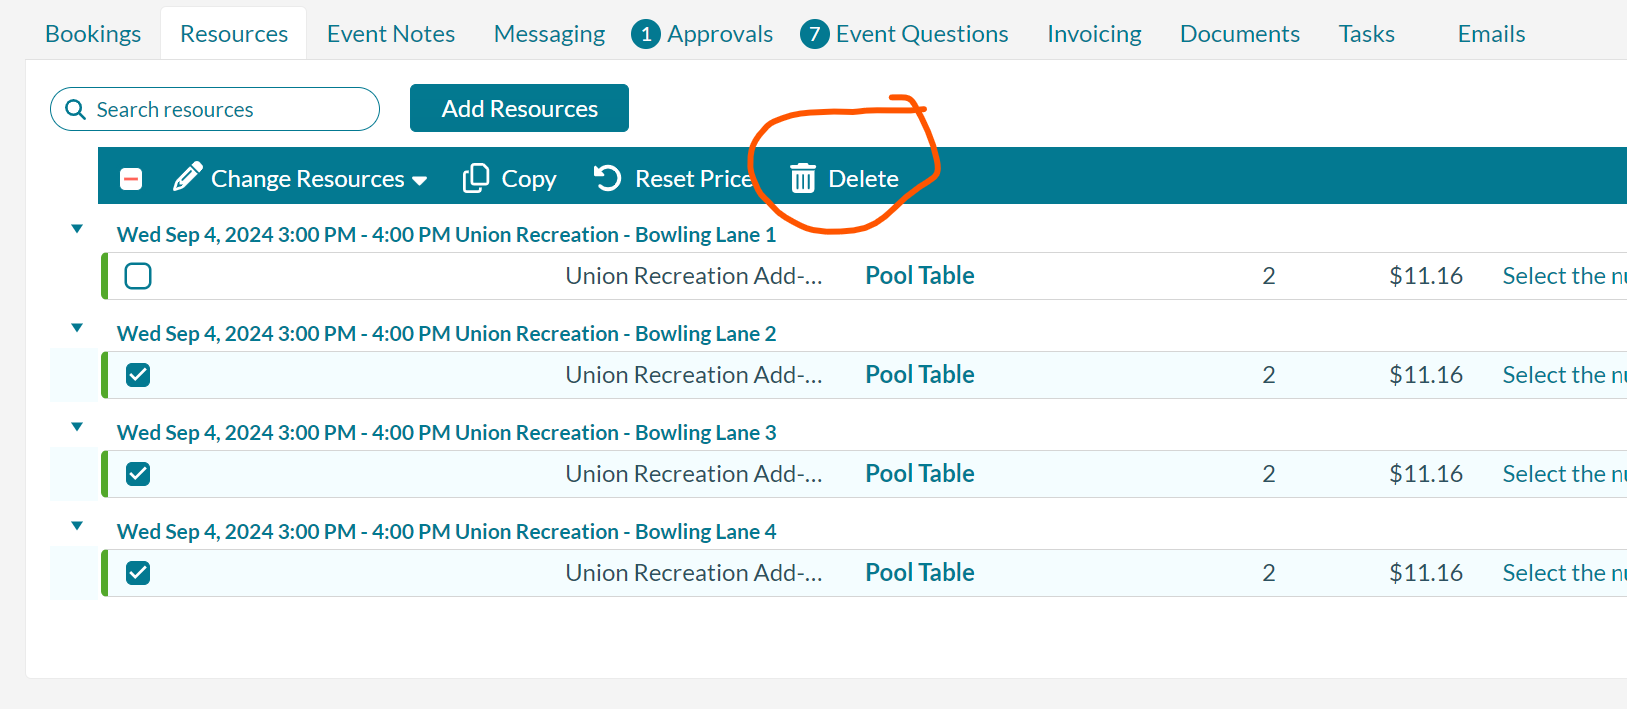Click $11.16 price in Bowling Lane 2 row
Viewport: 1627px width, 709px height.
click(x=1426, y=375)
